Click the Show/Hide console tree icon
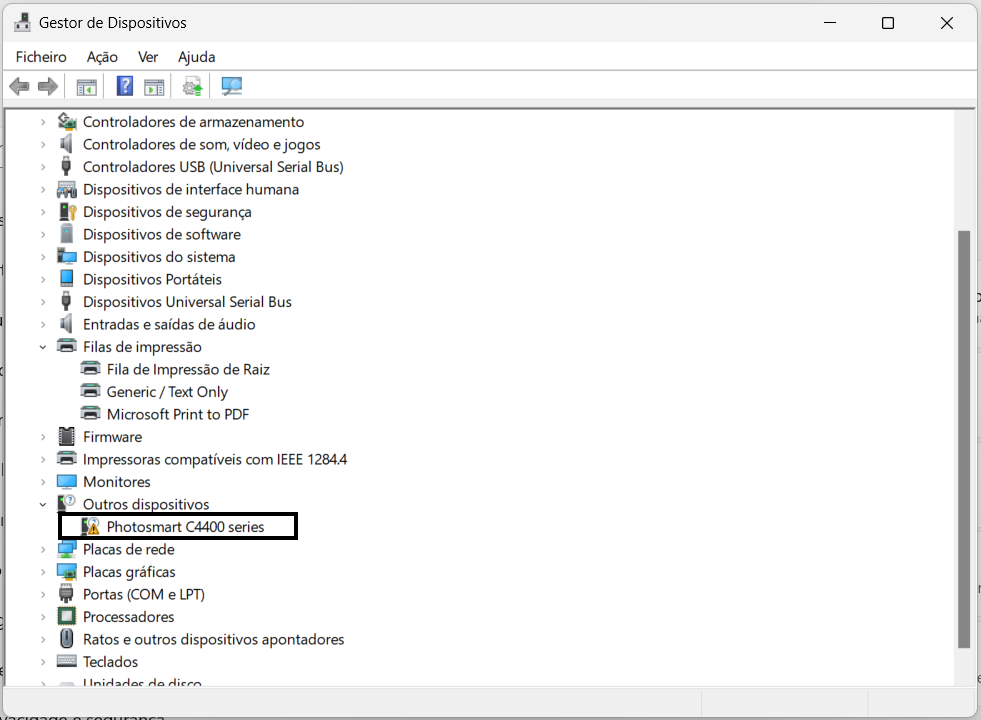The height and width of the screenshot is (720, 981). point(85,86)
